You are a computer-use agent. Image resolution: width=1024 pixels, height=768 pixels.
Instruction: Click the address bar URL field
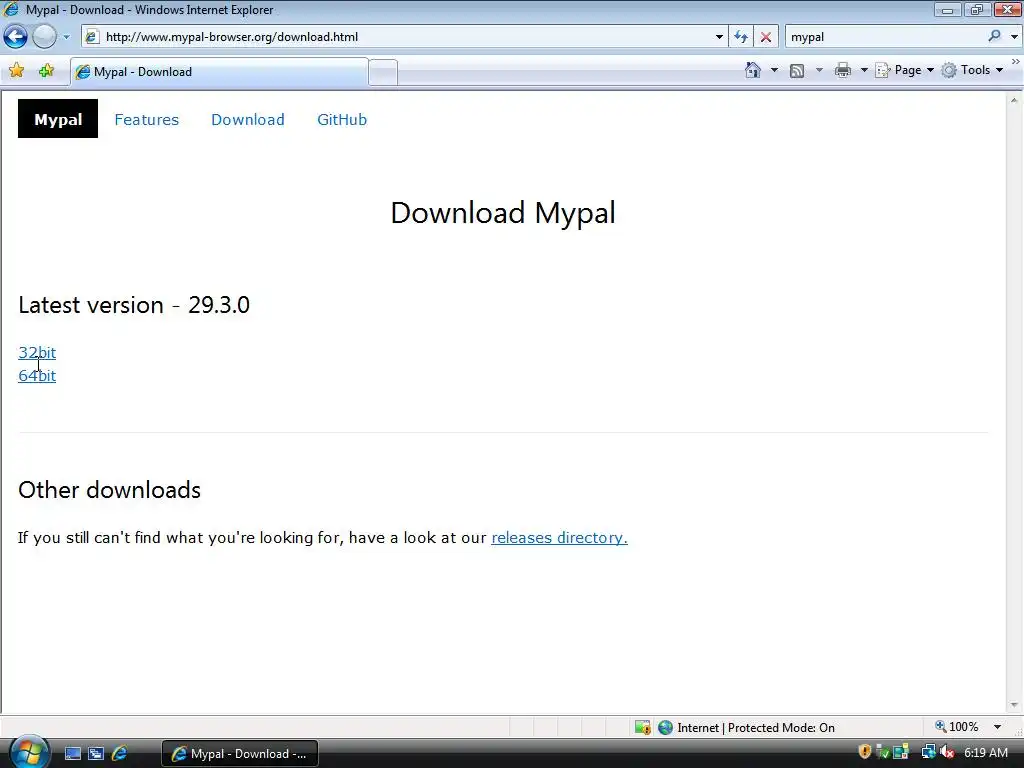tap(405, 37)
